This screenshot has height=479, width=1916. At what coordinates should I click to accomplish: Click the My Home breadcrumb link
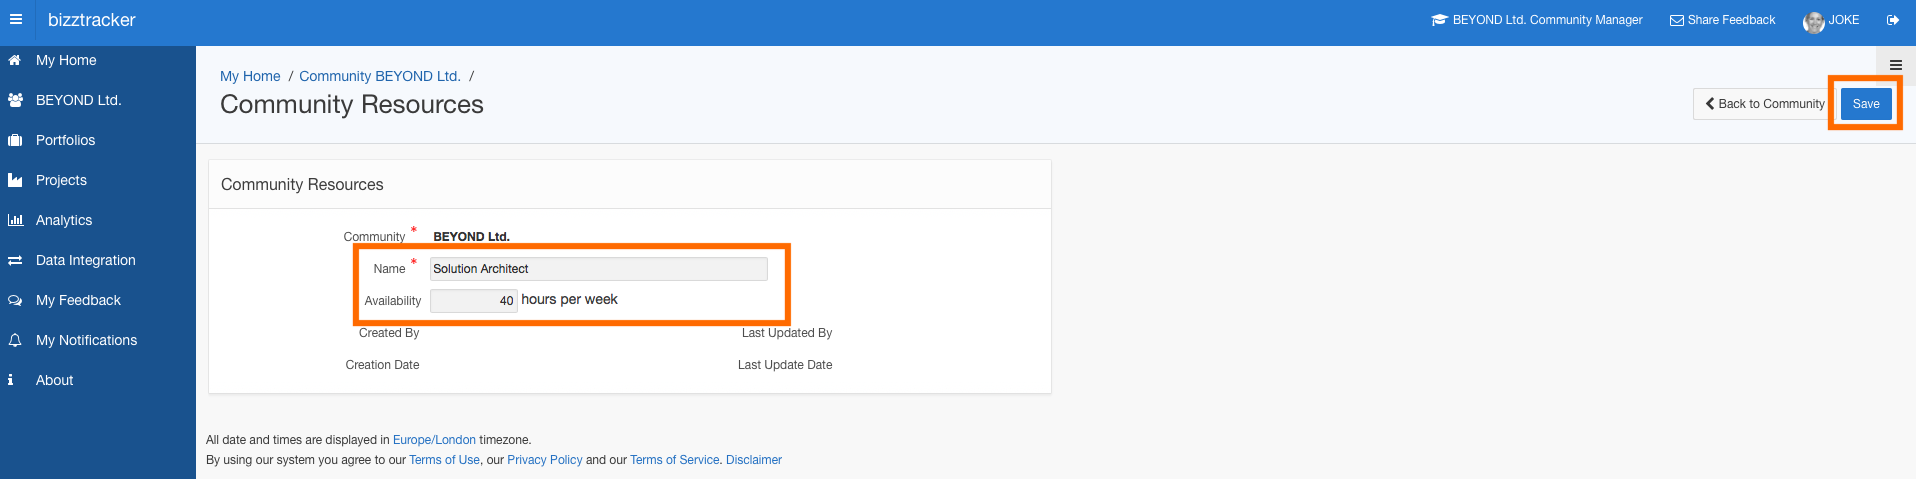250,76
